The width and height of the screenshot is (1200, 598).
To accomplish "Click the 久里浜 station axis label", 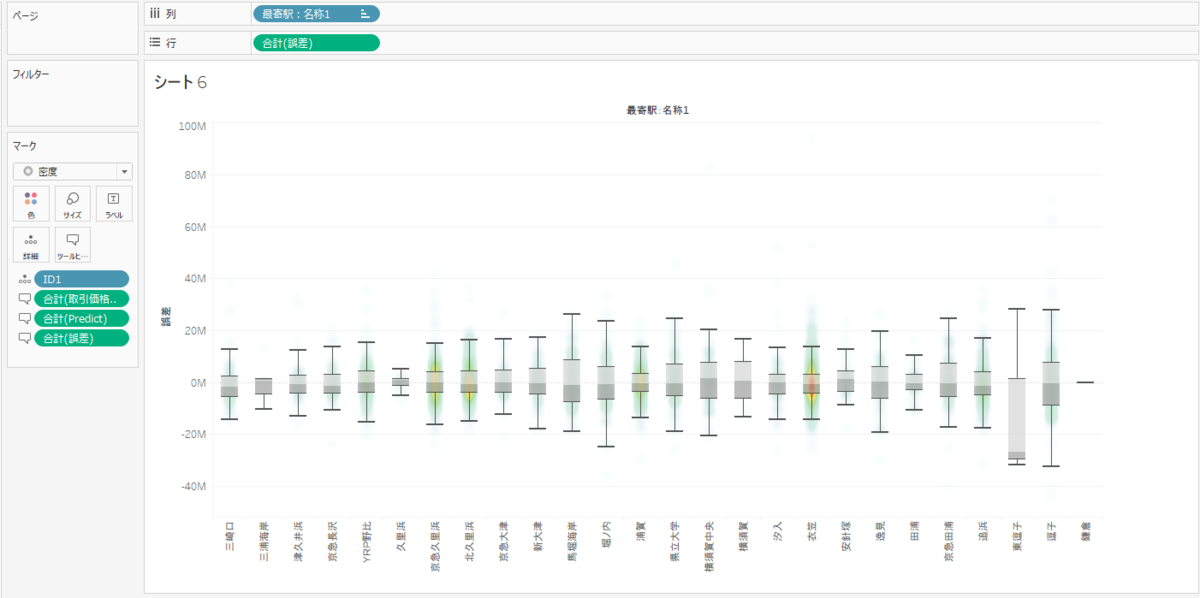I will 400,536.
